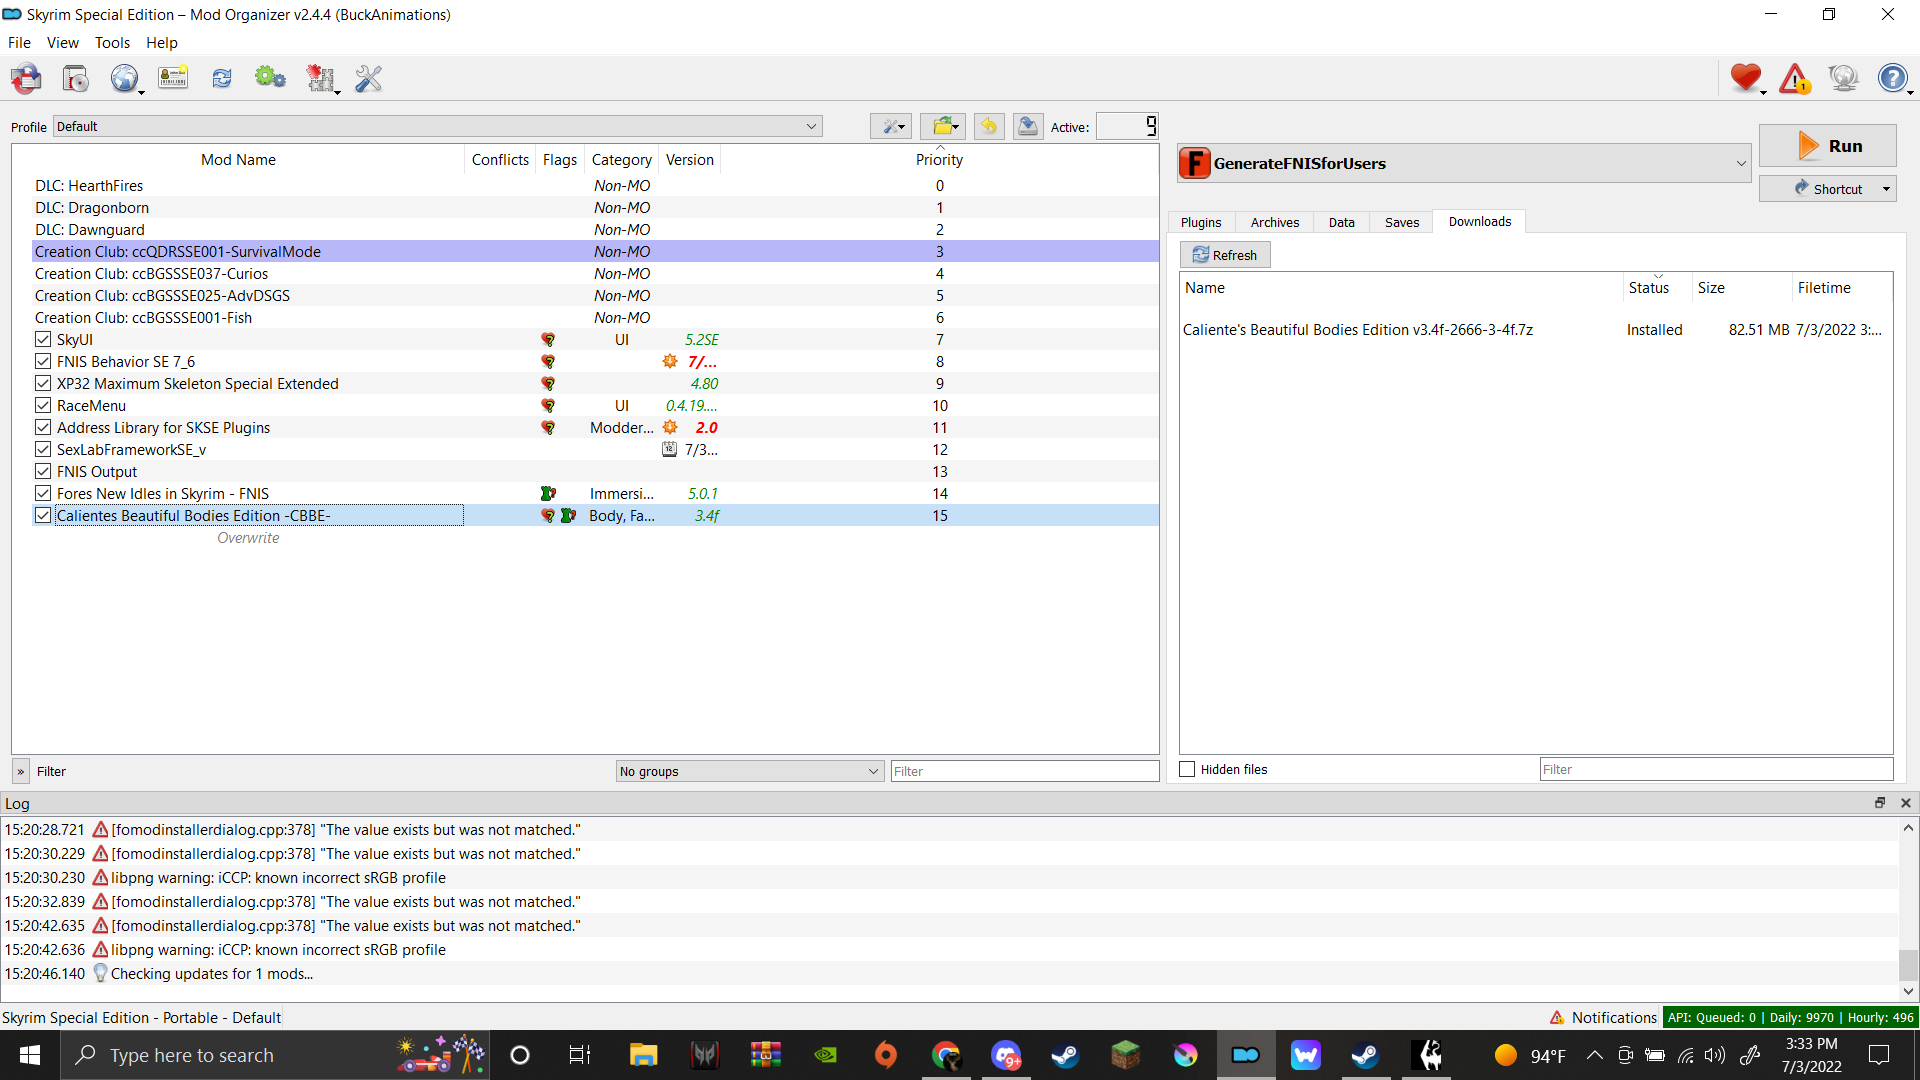
Task: Click the Install Mod from archive icon
Action: pyautogui.click(x=75, y=78)
